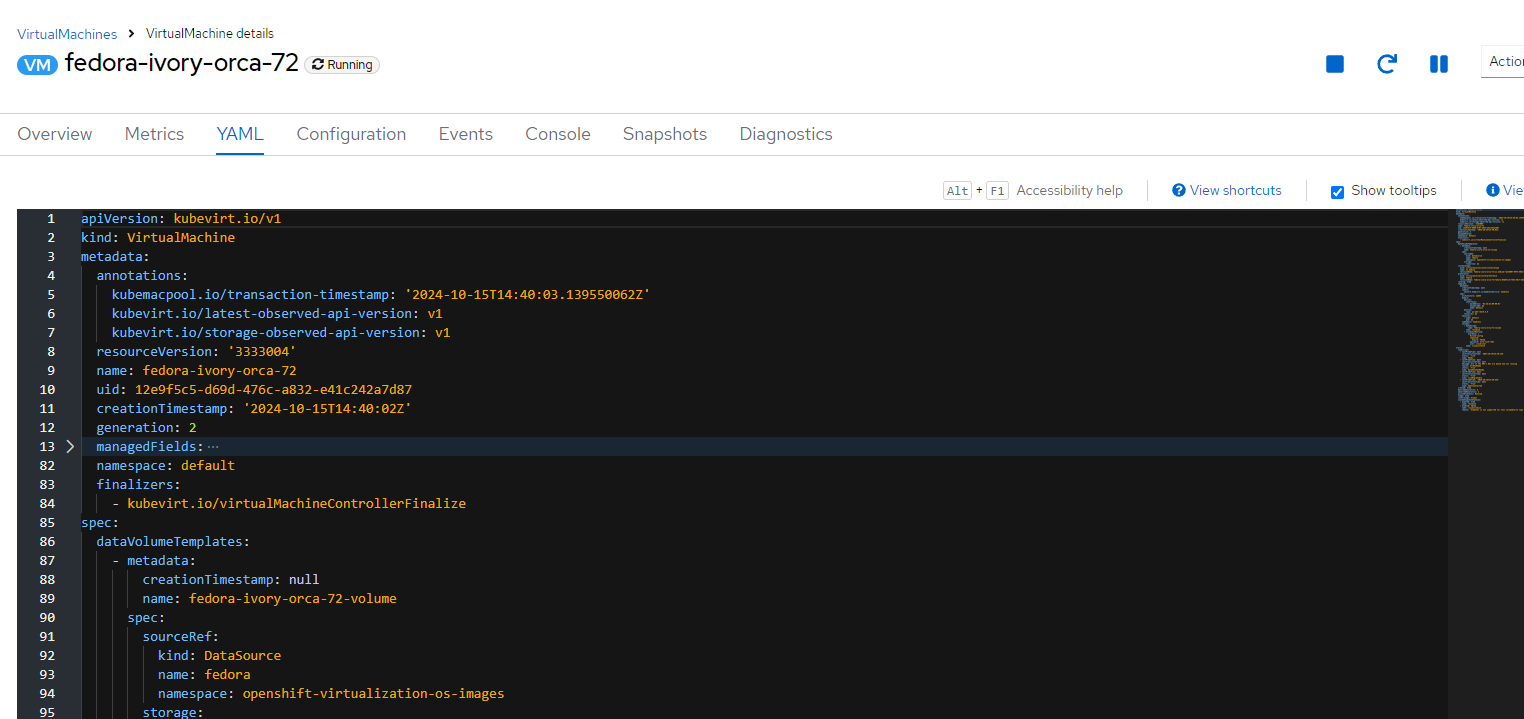Click the blue VM badge icon
Screen dimensions: 1524x719
pos(38,64)
